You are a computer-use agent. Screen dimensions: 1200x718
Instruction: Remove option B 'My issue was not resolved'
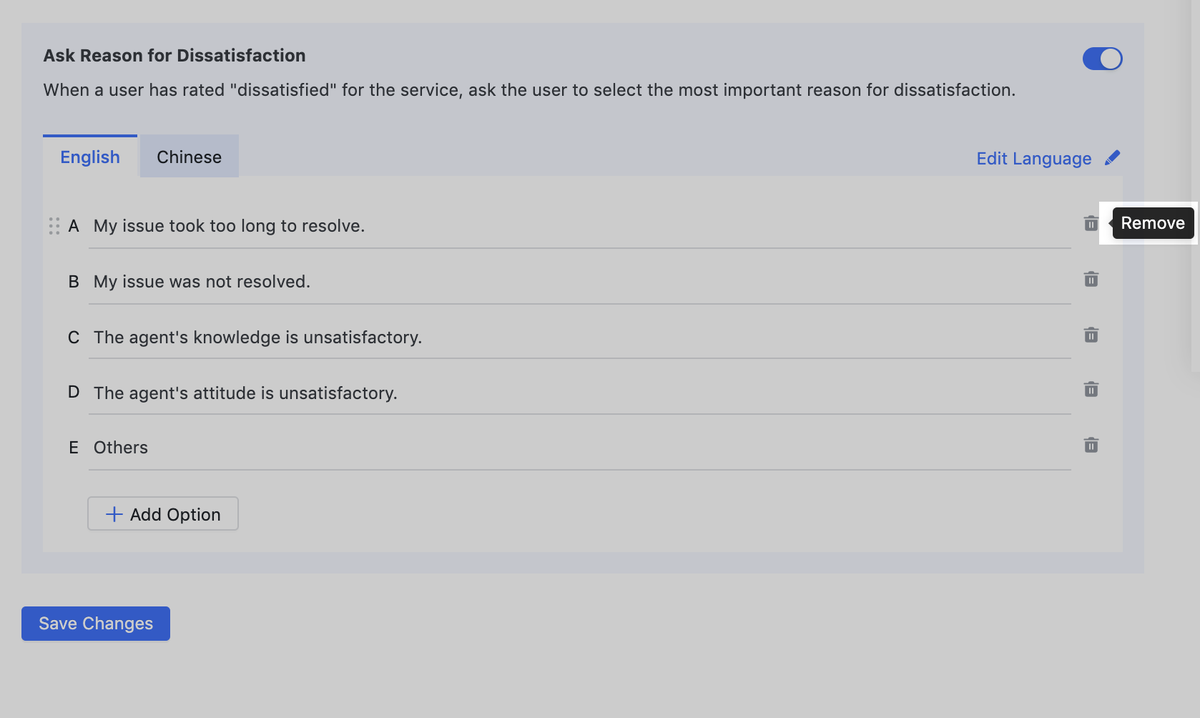(1091, 279)
